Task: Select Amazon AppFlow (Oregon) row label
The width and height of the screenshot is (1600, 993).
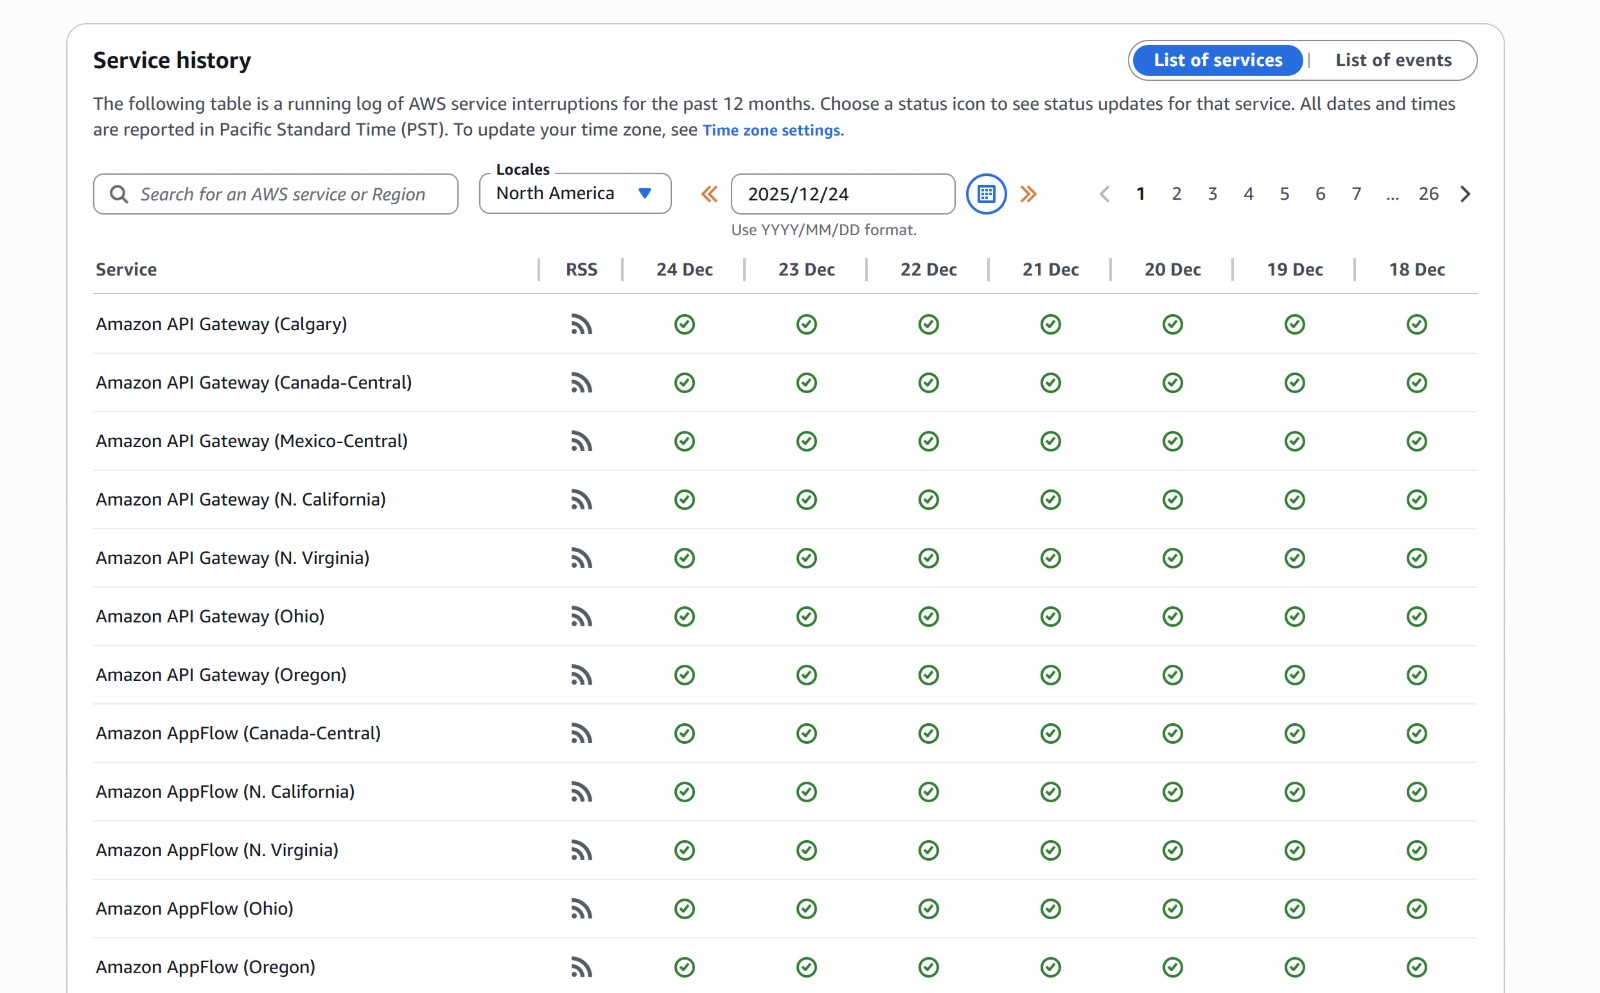Action: [205, 967]
